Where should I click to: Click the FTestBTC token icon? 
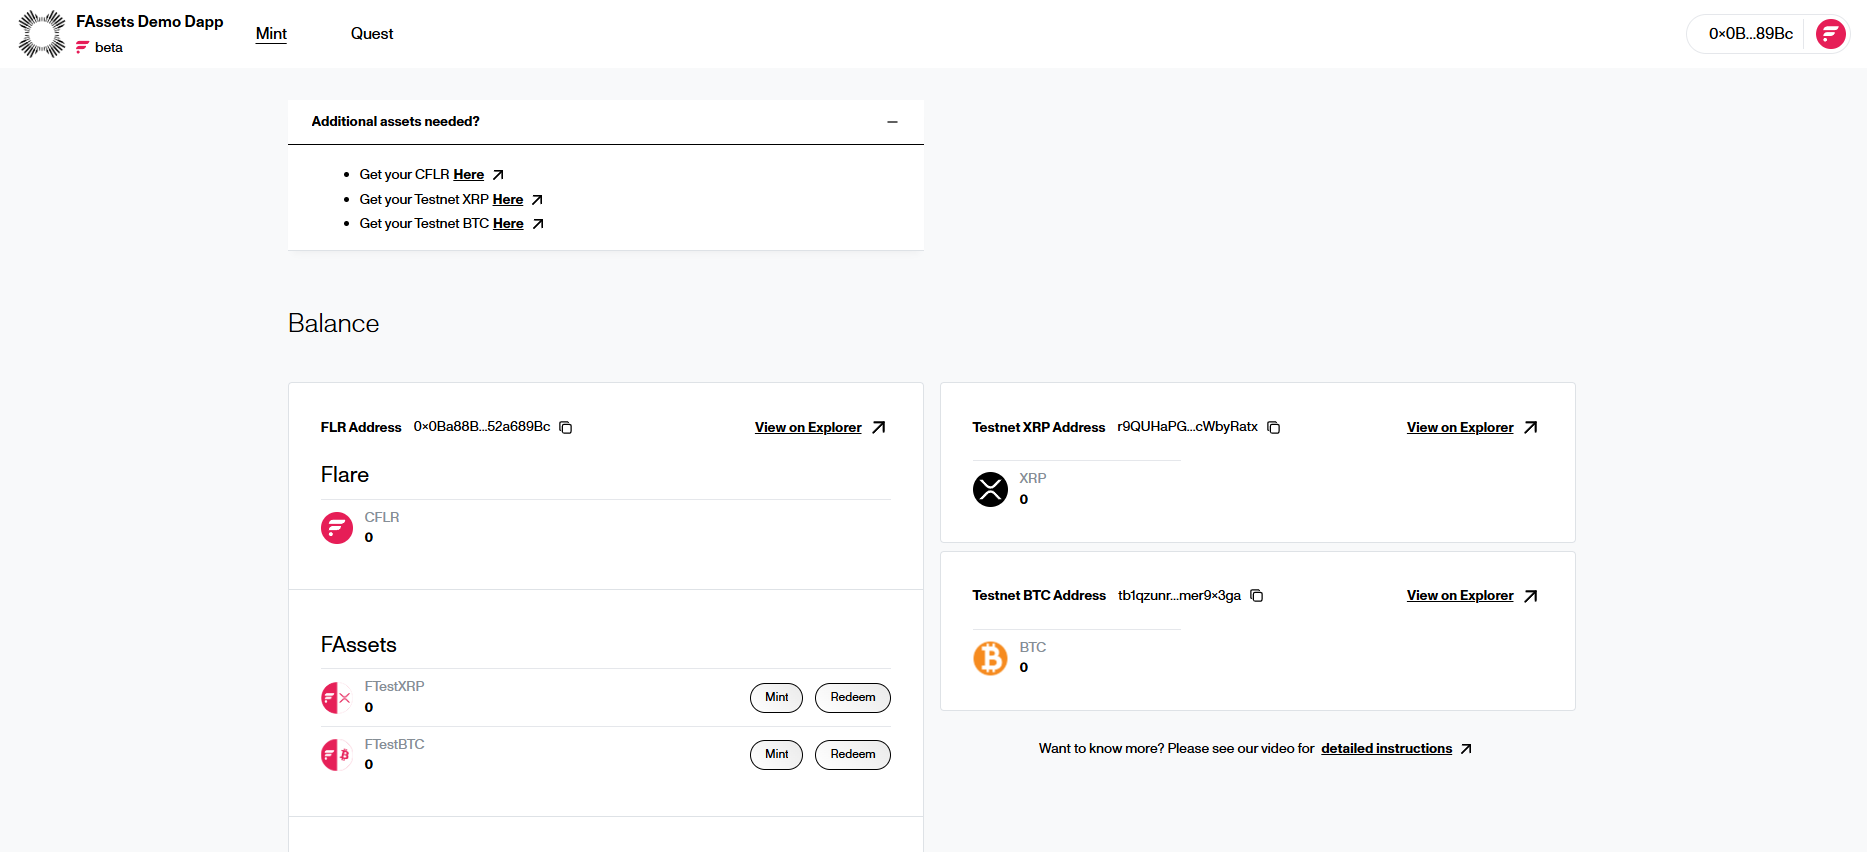click(x=336, y=755)
